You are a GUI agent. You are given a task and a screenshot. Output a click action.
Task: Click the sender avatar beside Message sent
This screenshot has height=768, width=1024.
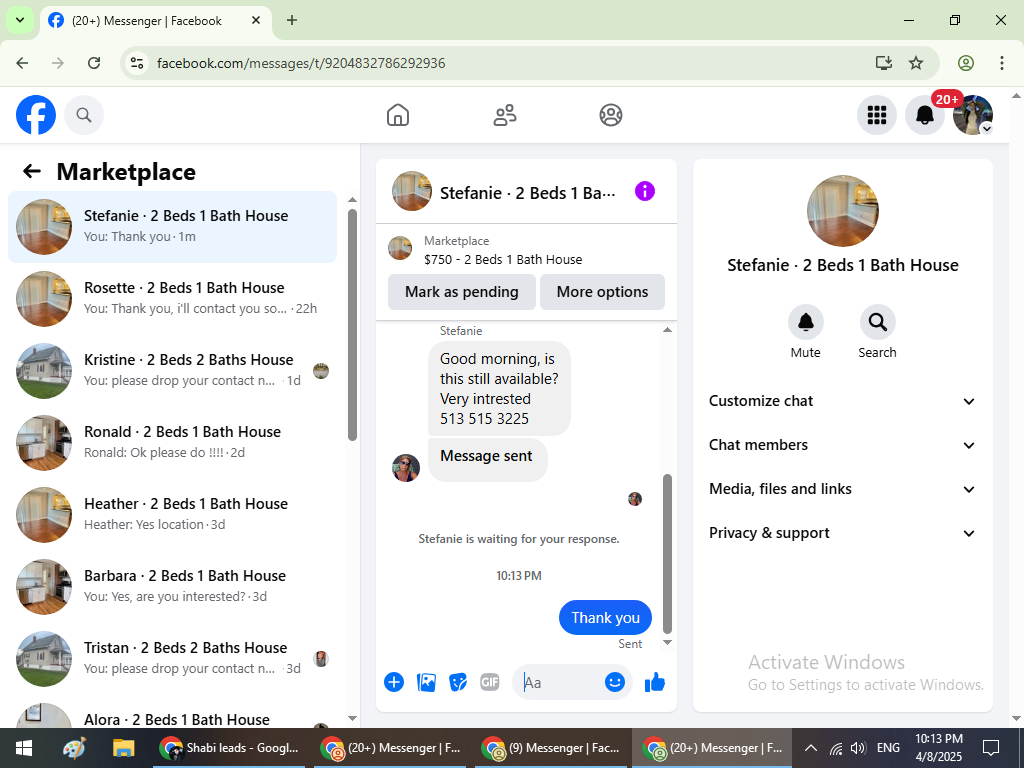[x=406, y=468]
